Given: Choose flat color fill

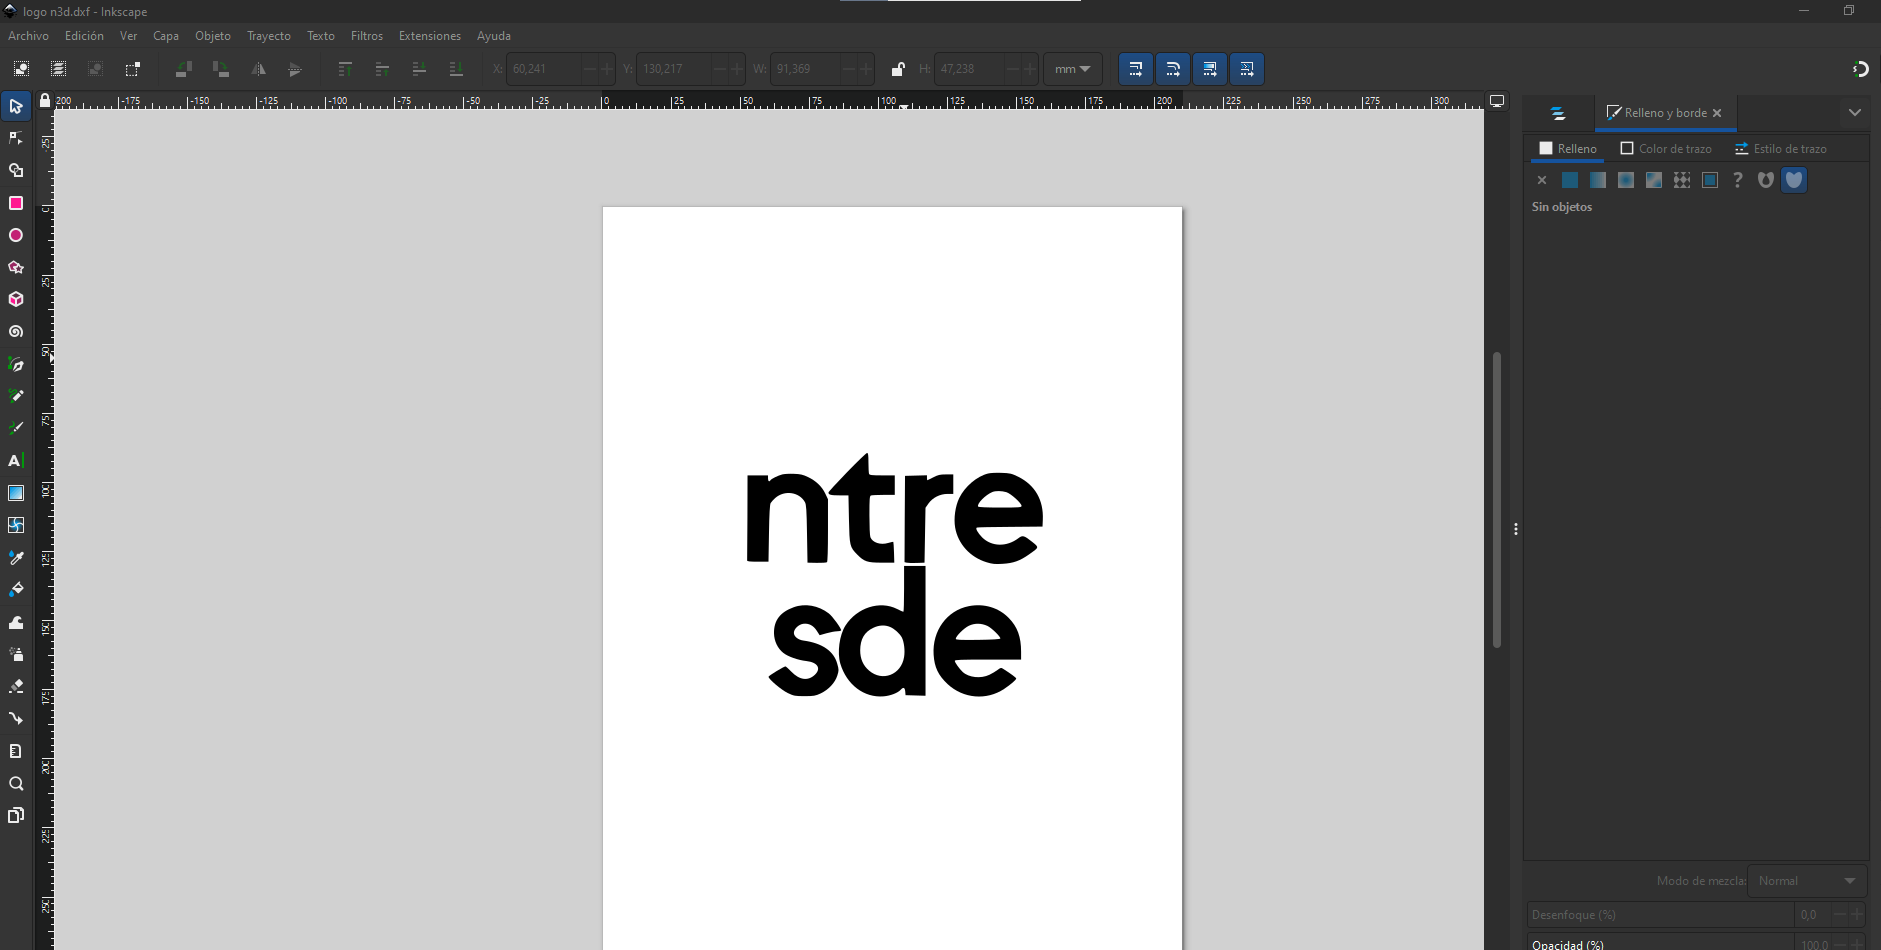Looking at the screenshot, I should [x=1570, y=180].
